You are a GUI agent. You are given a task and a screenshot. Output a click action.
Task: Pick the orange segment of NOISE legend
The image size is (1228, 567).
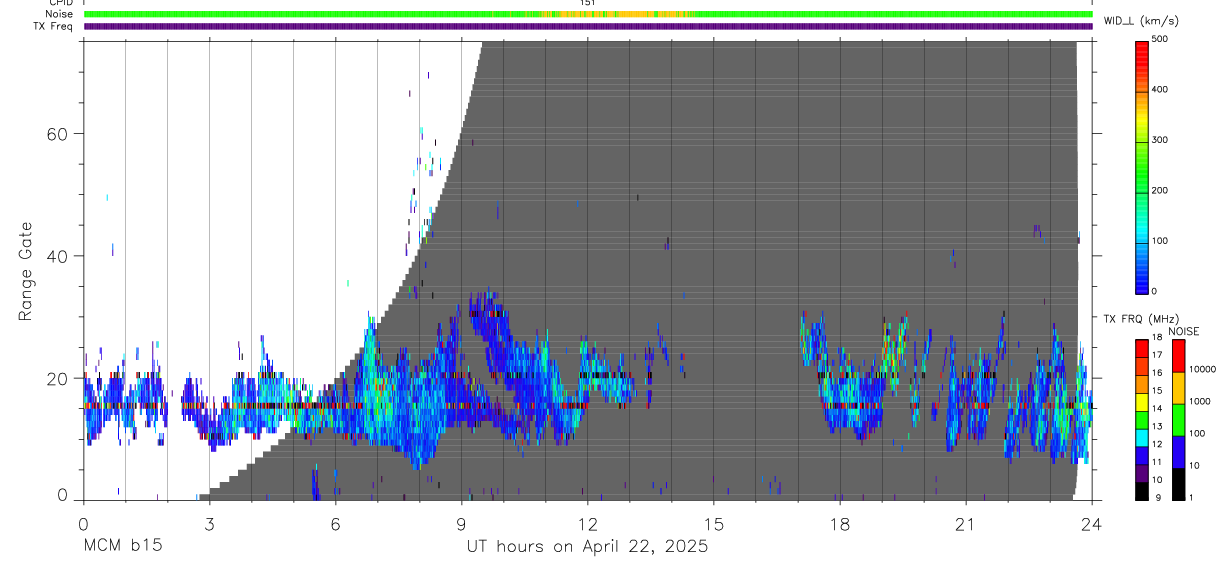[x=1177, y=387]
